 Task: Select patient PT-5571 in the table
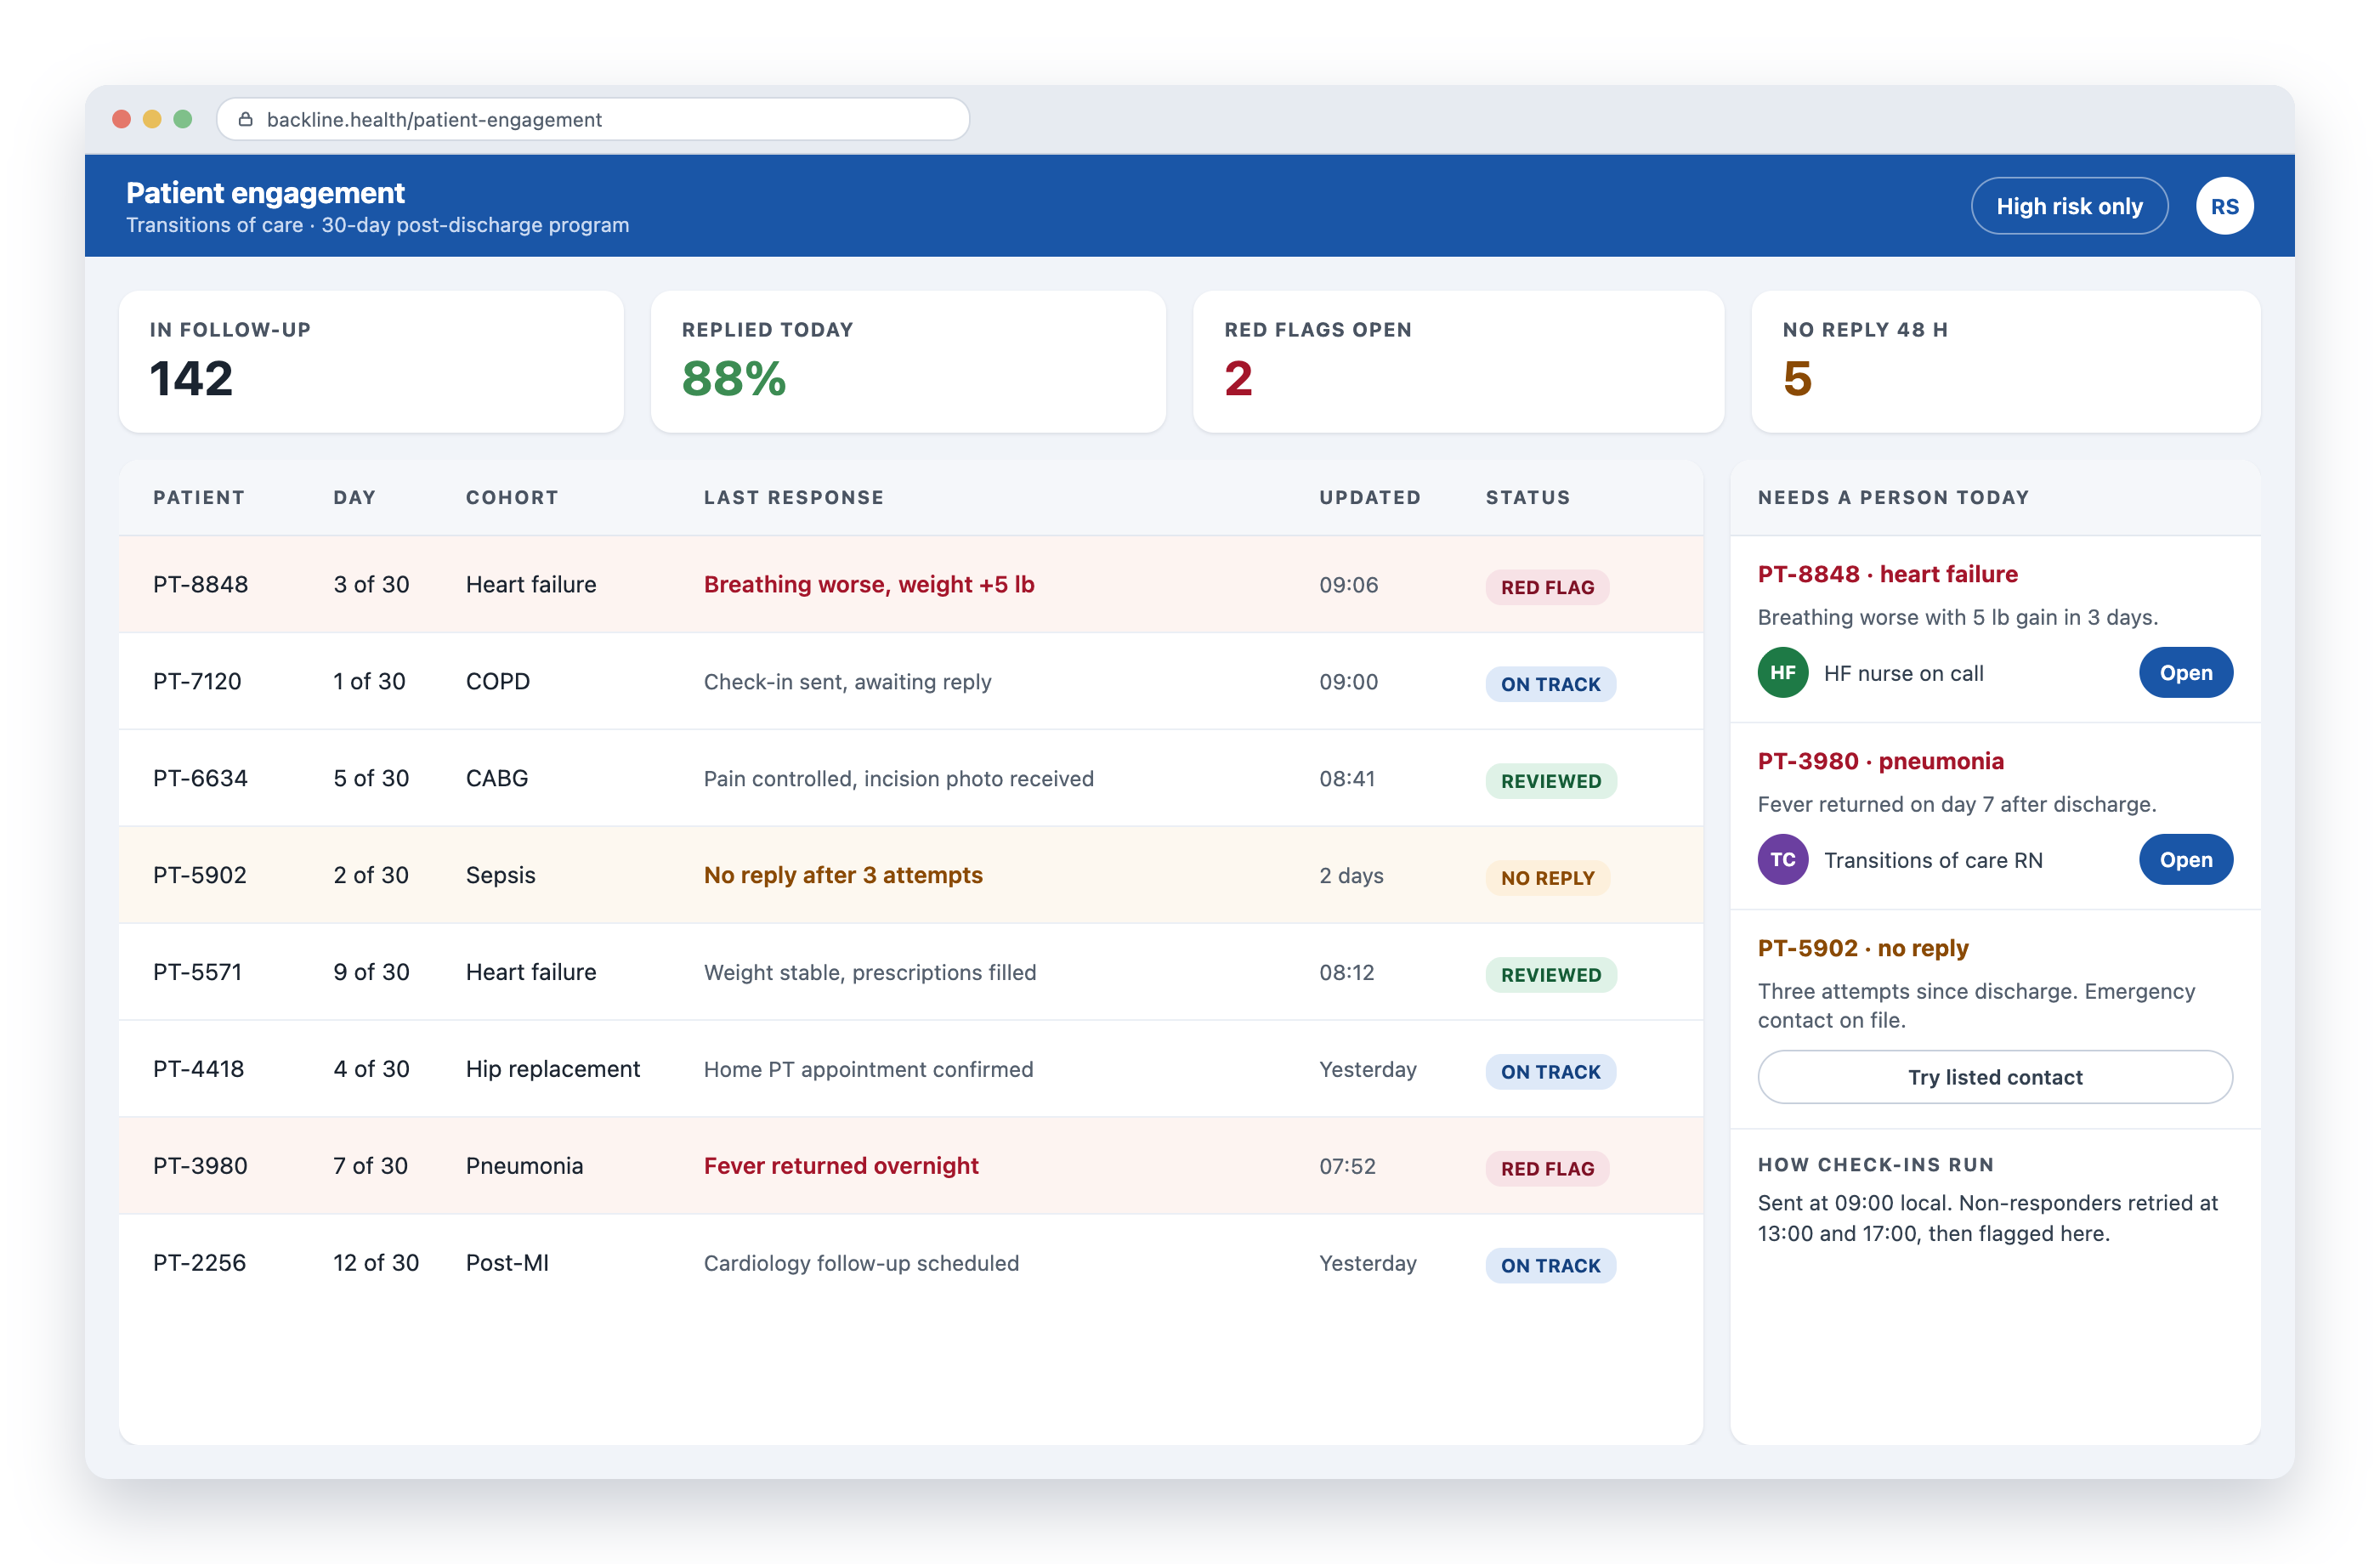click(910, 973)
